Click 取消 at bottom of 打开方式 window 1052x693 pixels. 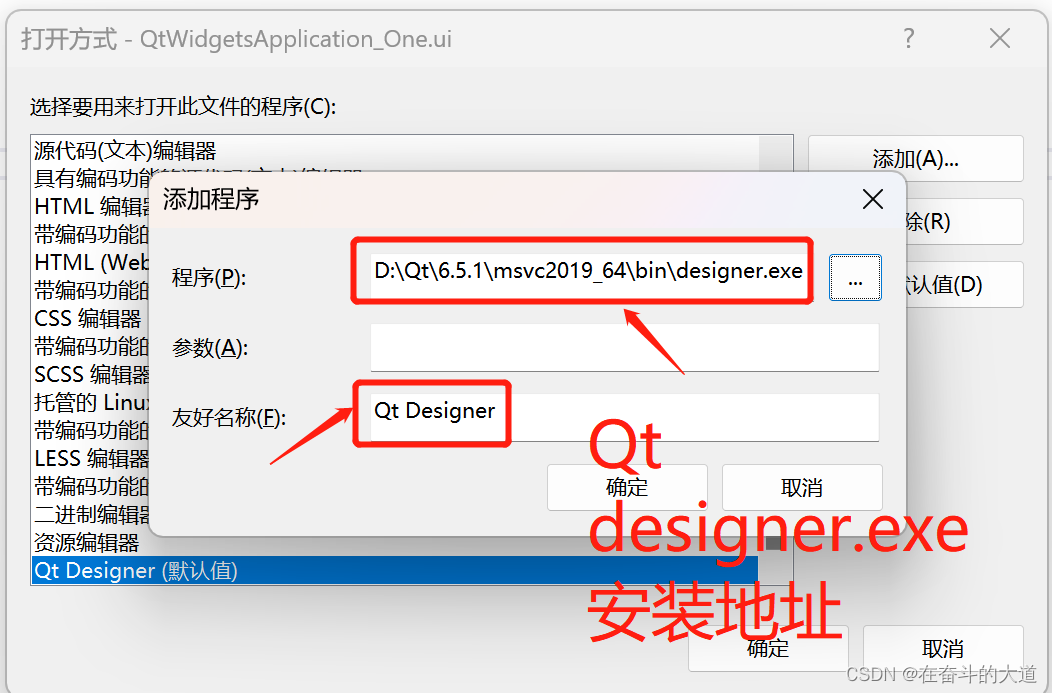pos(943,648)
